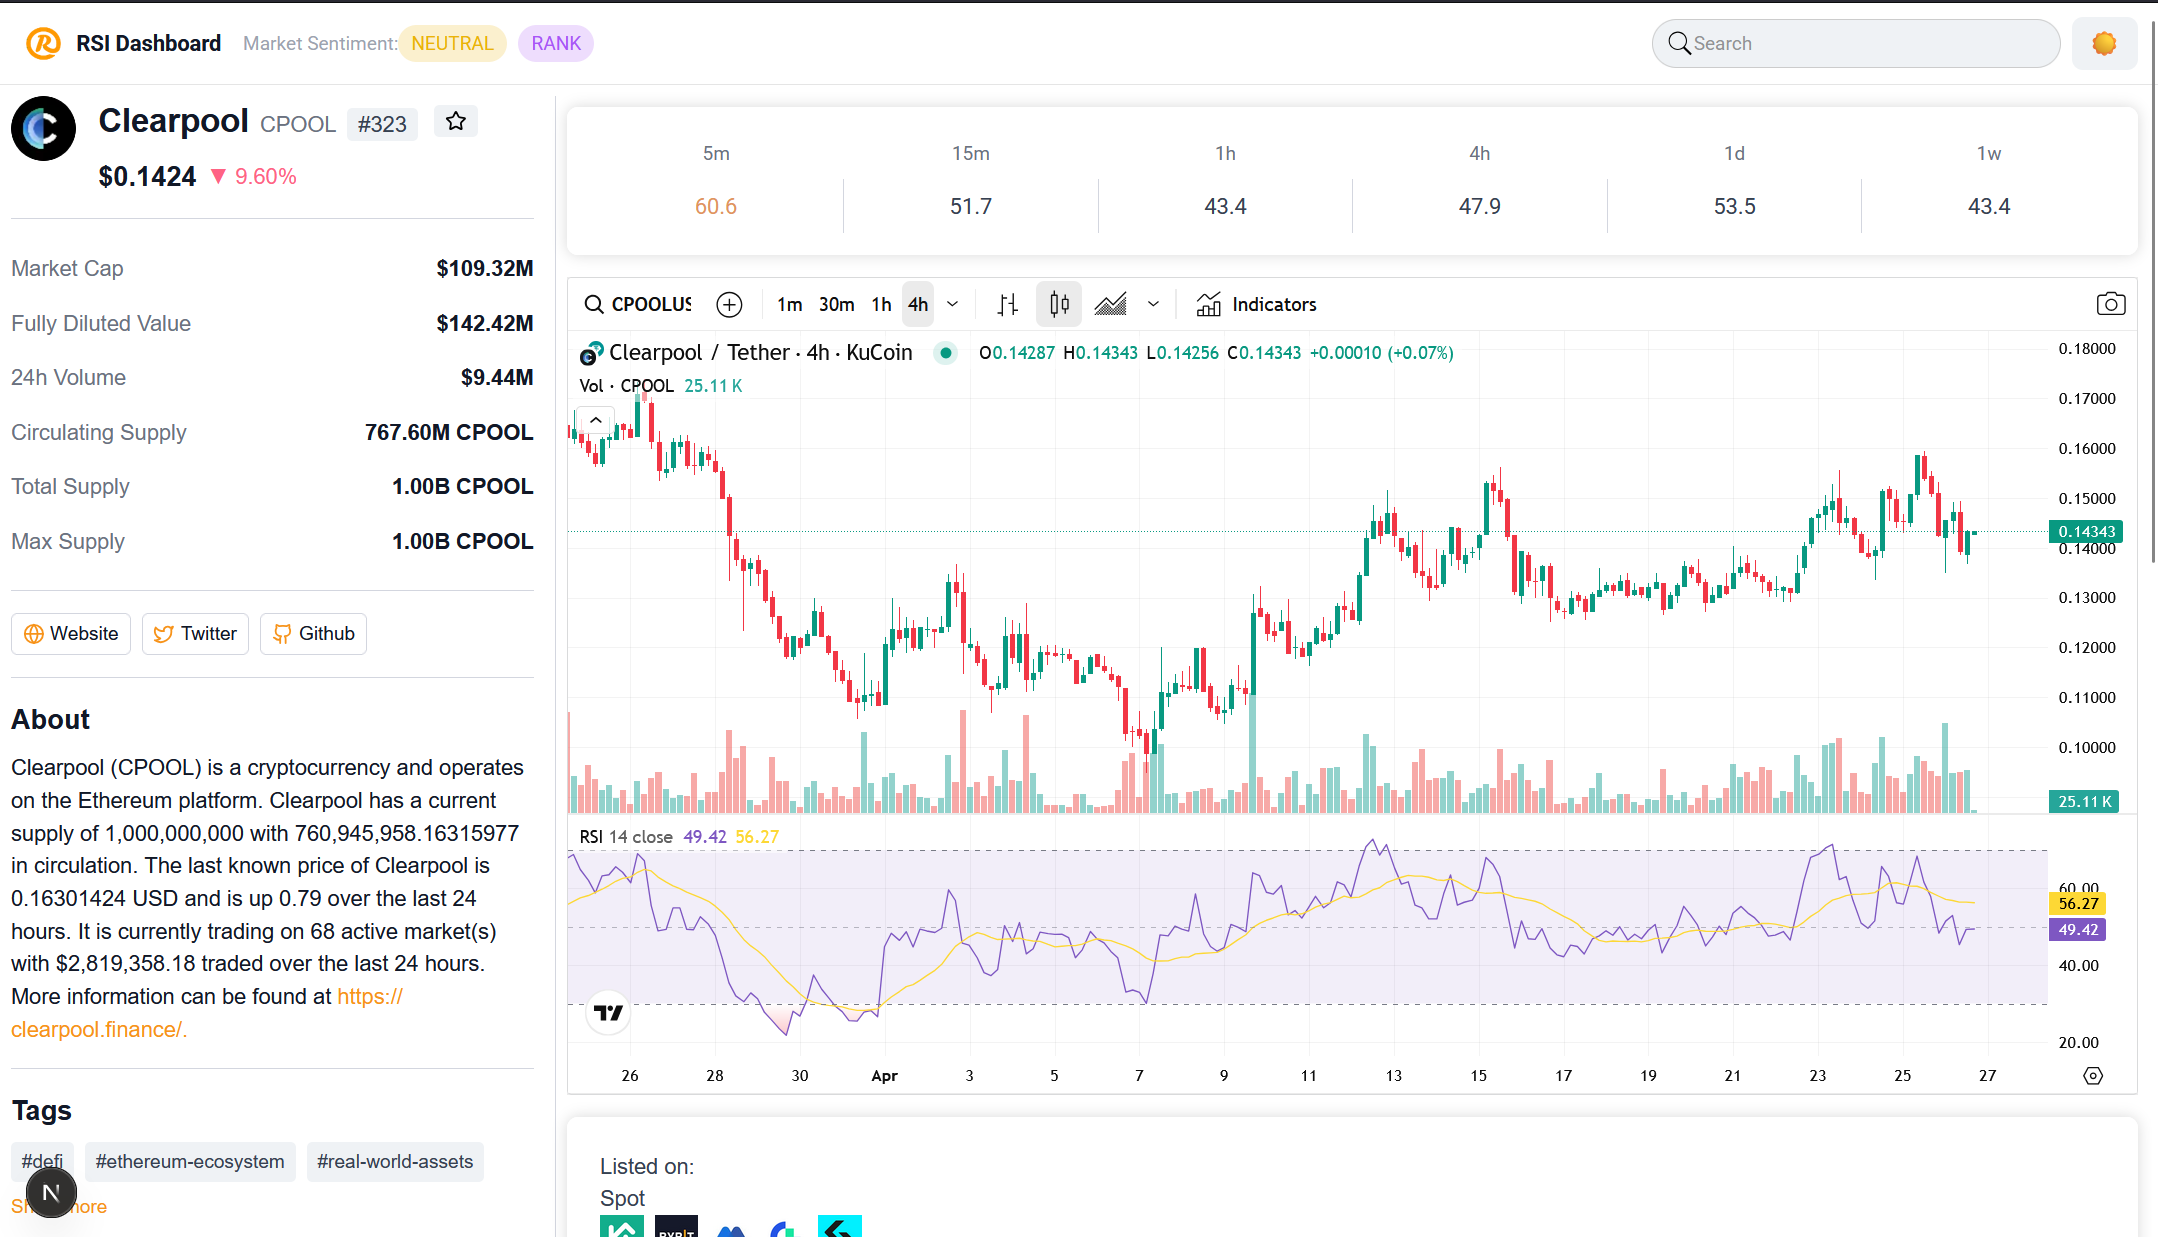The image size is (2158, 1237).
Task: Click the Circulating Supply value 767.60M CPOOL
Action: [449, 433]
